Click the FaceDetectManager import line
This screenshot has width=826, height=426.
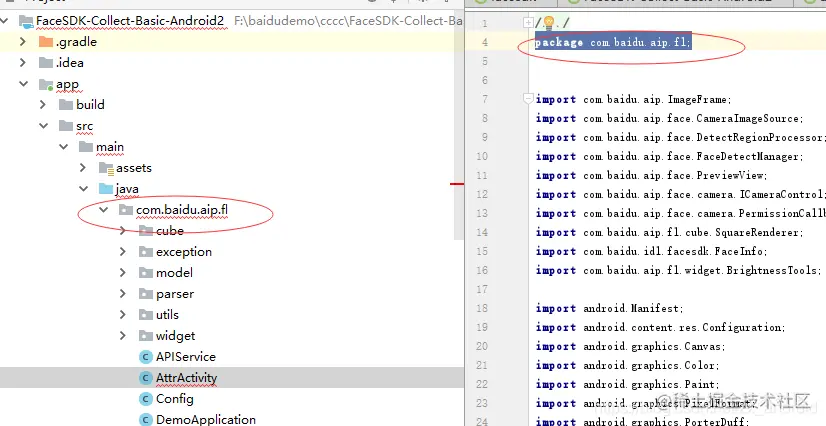coord(670,156)
